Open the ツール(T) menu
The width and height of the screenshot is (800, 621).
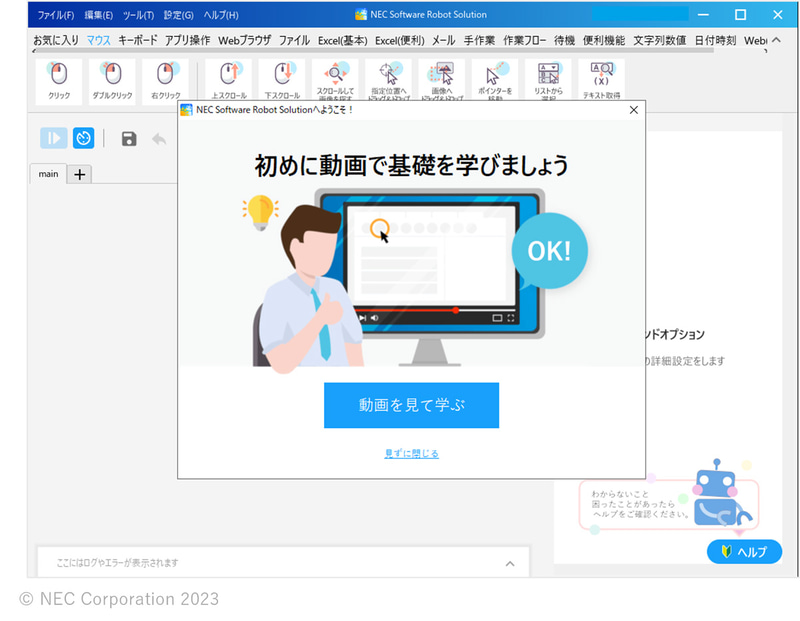pyautogui.click(x=138, y=15)
